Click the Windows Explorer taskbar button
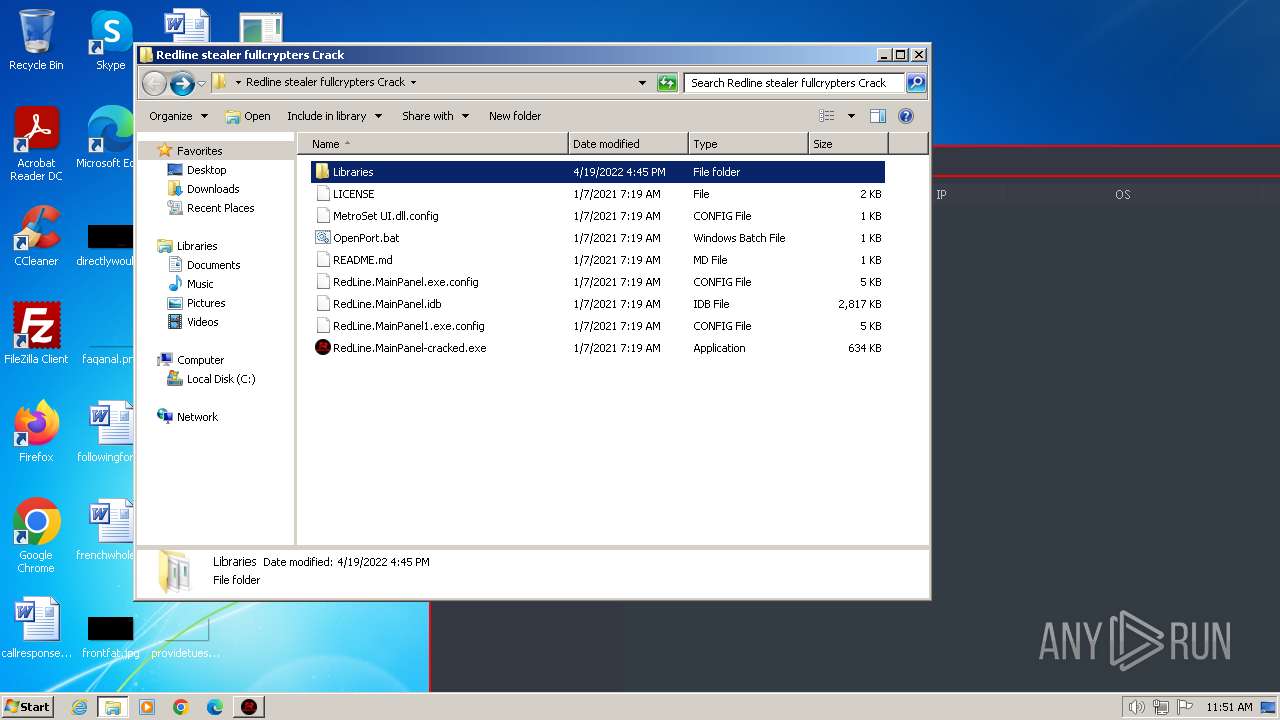Viewport: 1280px width, 720px height. [113, 707]
